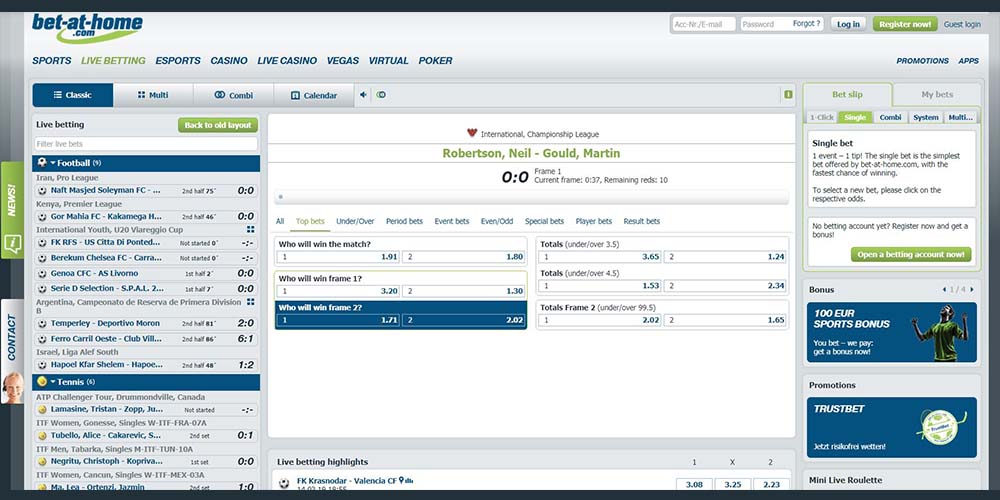The width and height of the screenshot is (1000, 500).
Task: Select System bet type in bet slip
Action: tap(925, 117)
